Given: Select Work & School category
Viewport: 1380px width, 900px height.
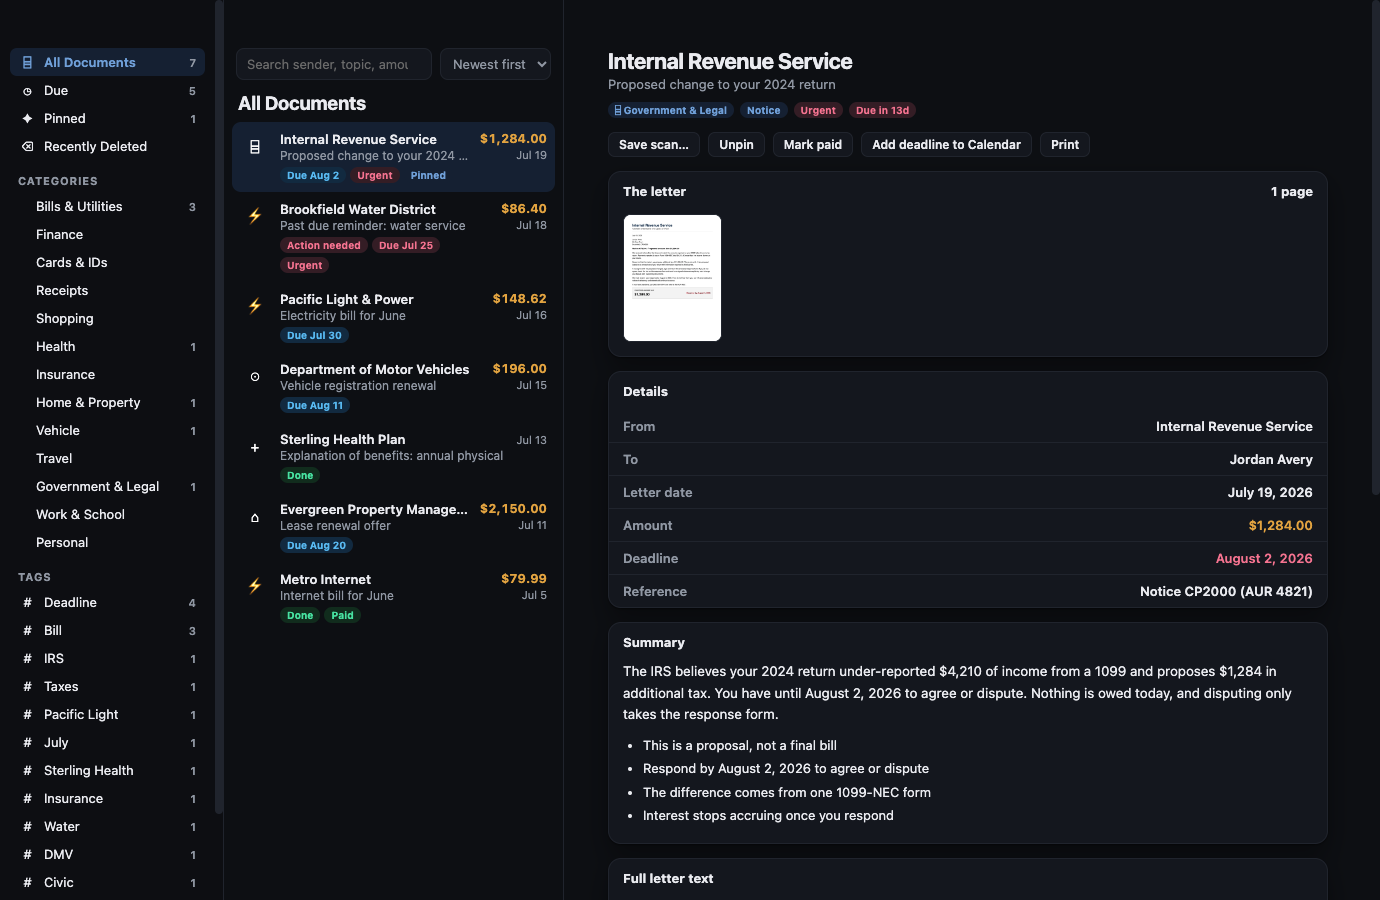Looking at the screenshot, I should (x=107, y=514).
